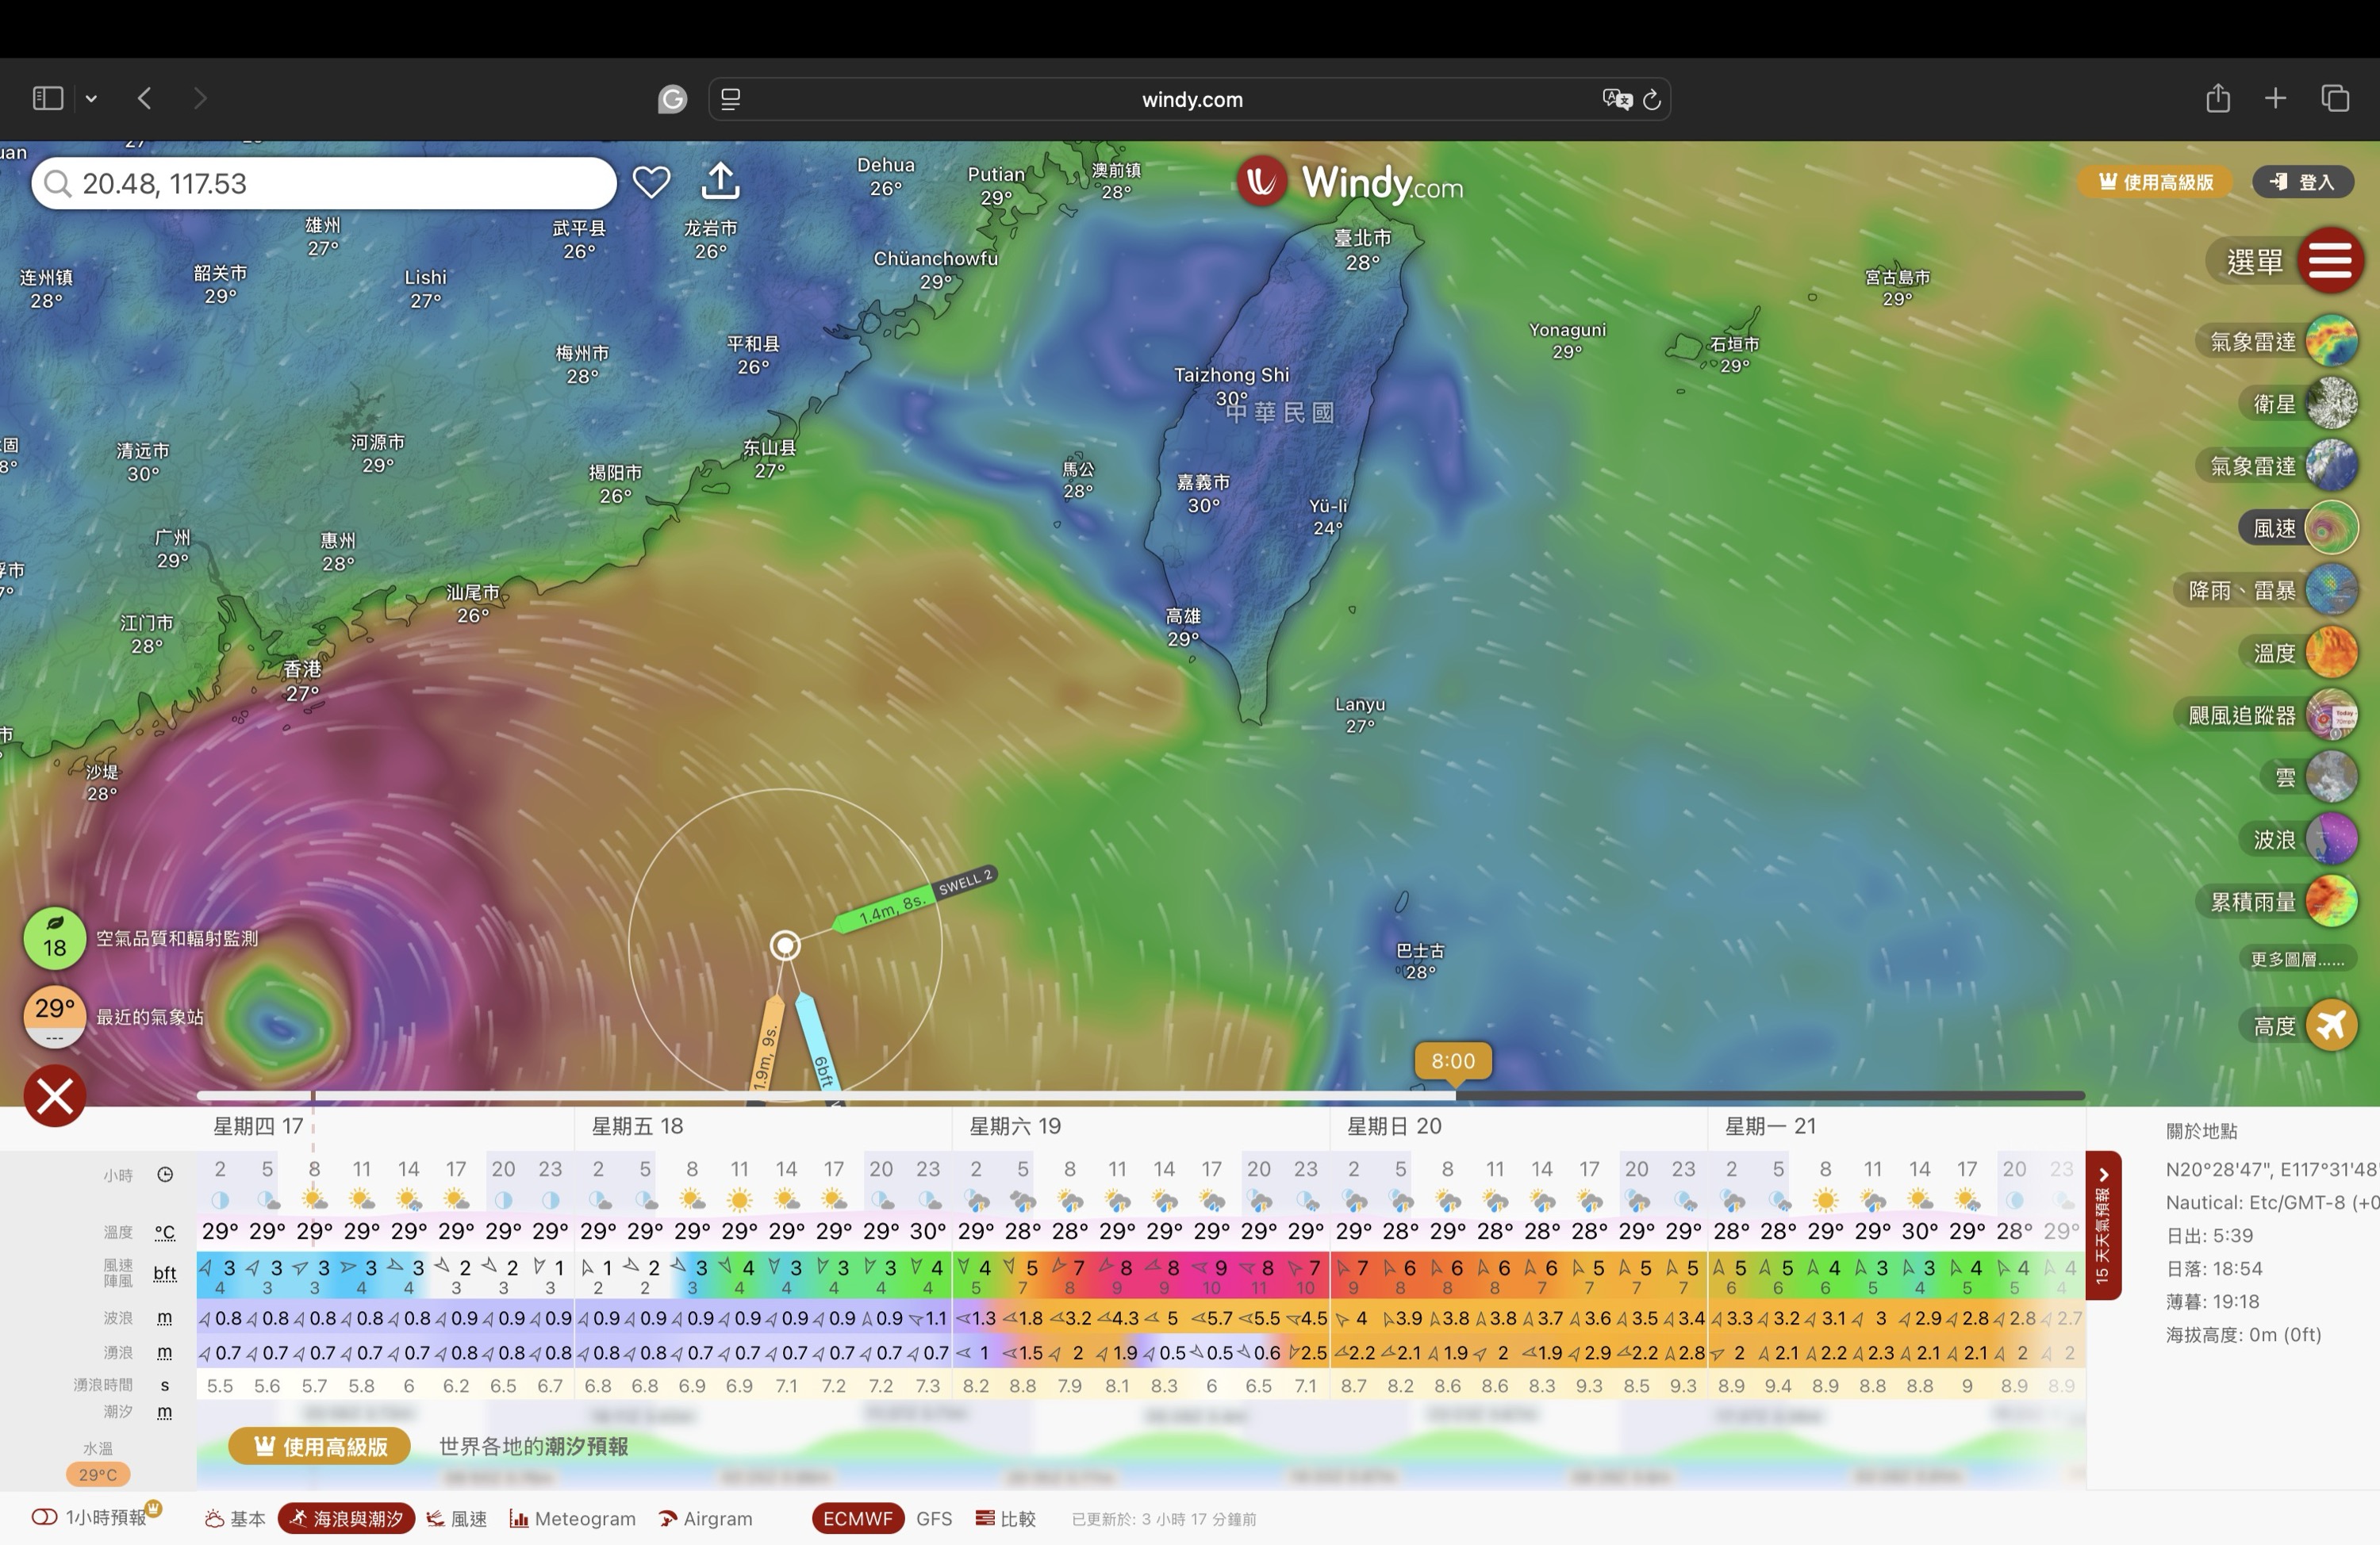
Task: Click the yellow premium upgrade button at top
Action: tap(2154, 182)
